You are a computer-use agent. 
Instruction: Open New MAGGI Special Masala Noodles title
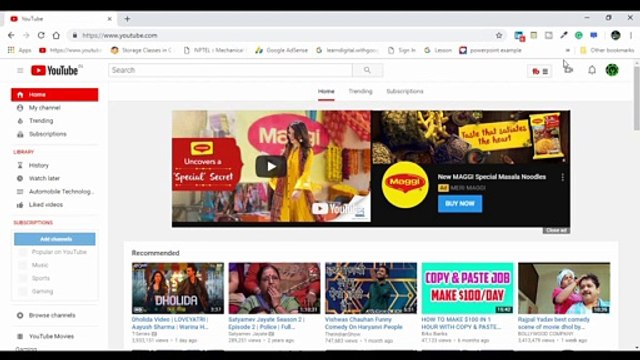tap(492, 177)
